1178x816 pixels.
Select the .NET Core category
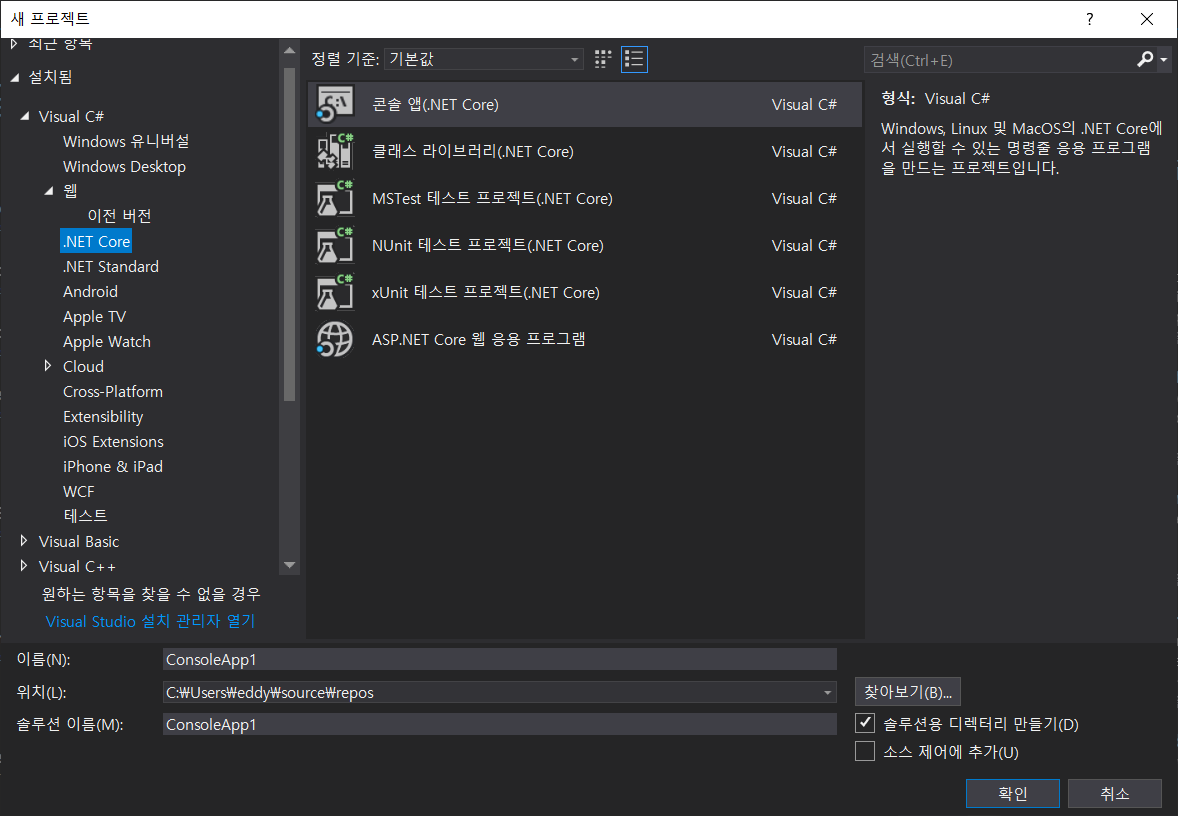(96, 241)
